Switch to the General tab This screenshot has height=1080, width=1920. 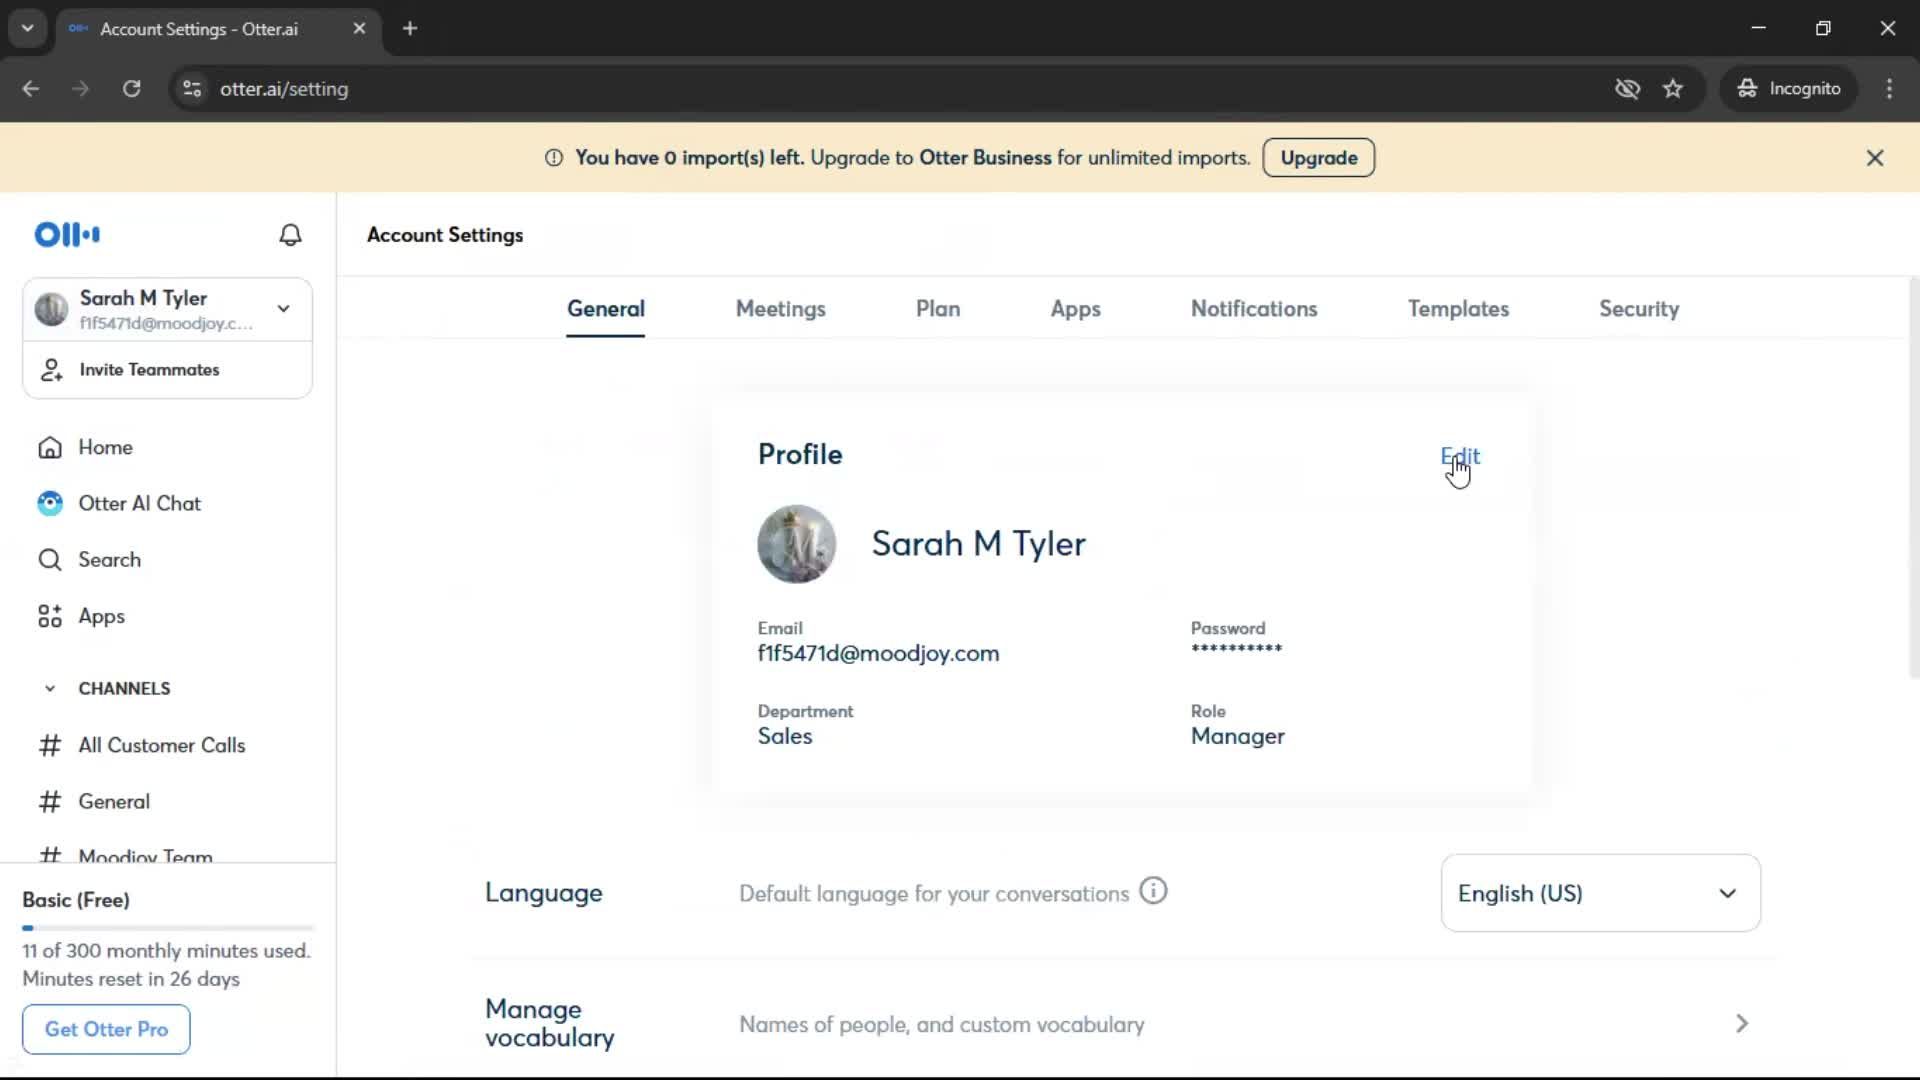[606, 309]
